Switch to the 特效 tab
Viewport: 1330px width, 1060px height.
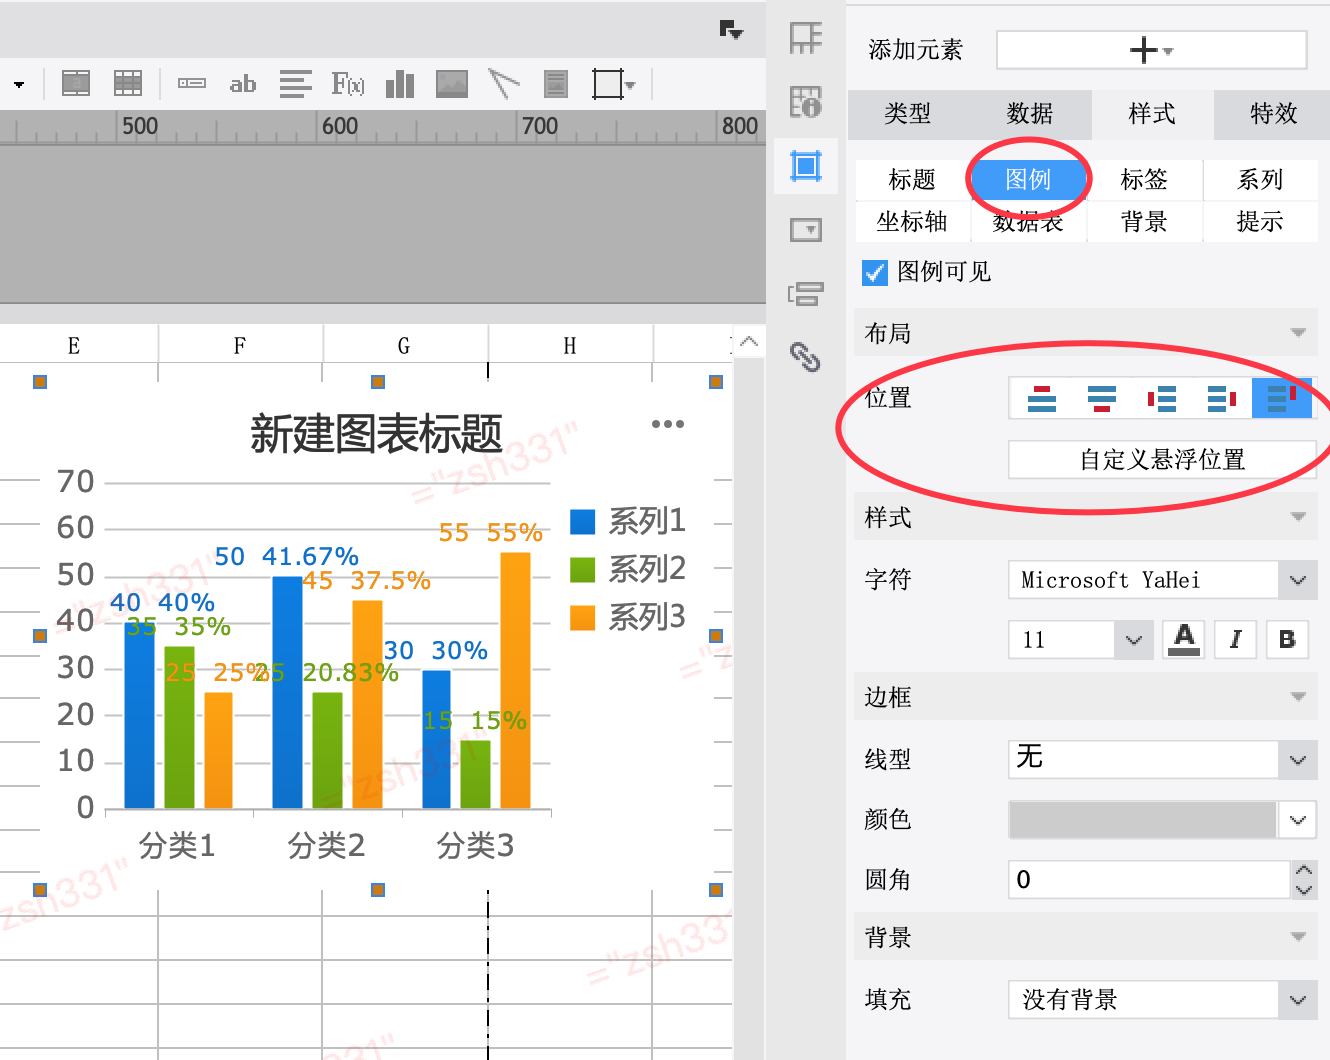pos(1273,114)
